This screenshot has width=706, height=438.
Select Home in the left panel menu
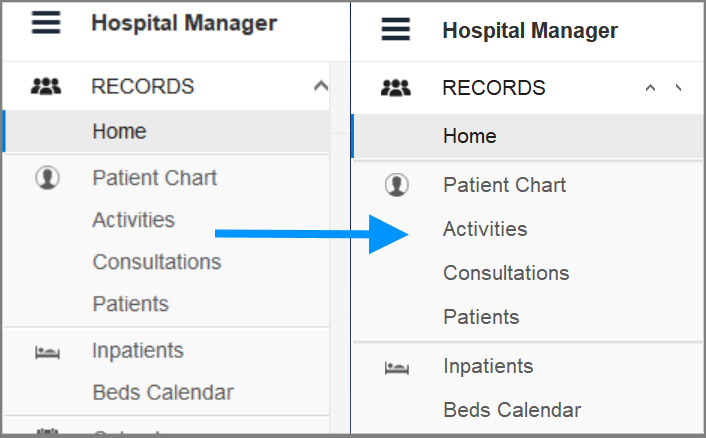click(x=119, y=131)
